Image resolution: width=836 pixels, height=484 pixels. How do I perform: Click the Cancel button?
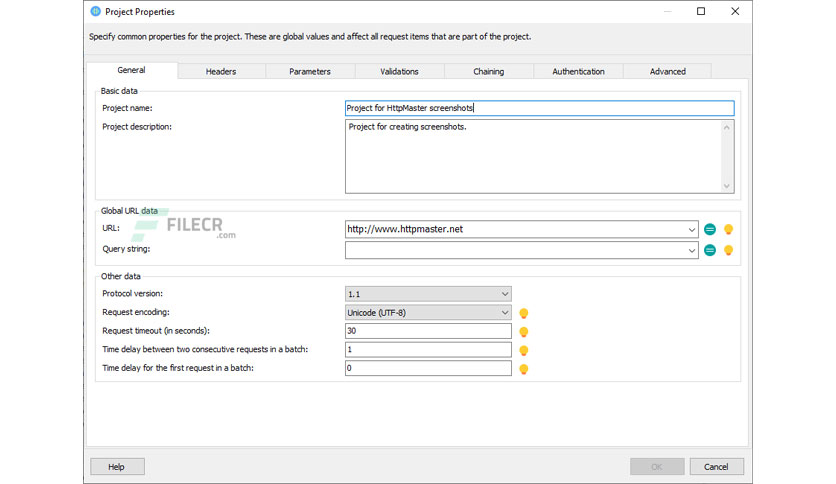(716, 467)
